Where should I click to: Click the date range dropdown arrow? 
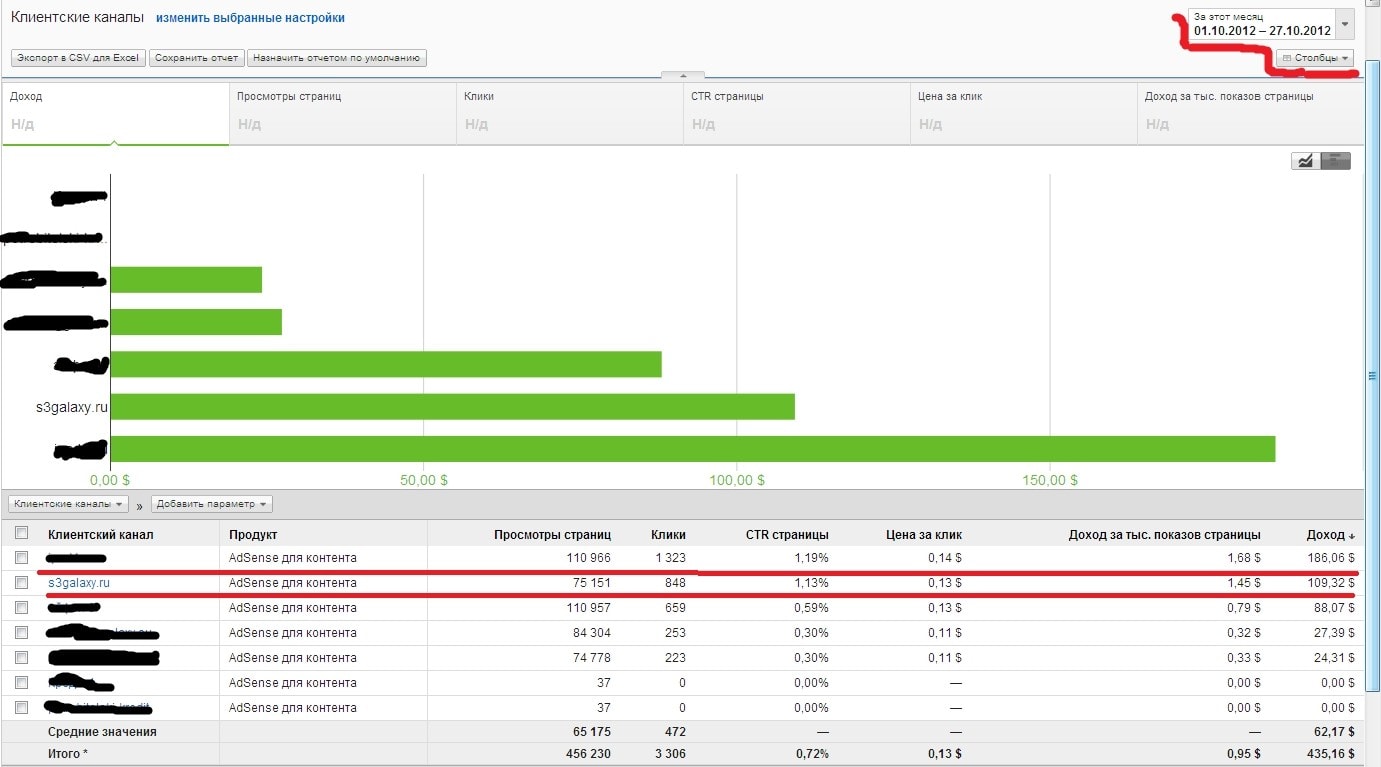(x=1345, y=24)
